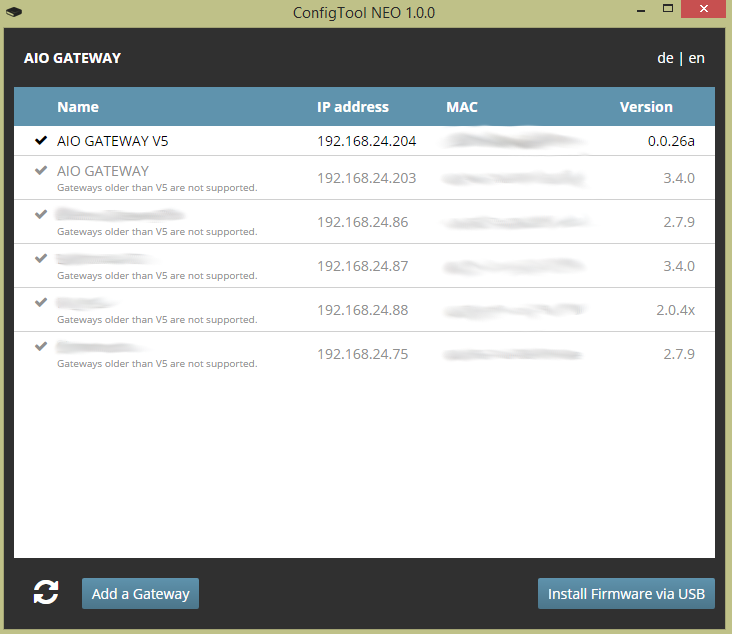
Task: Click version 2.7.9 in 192.168.24.75 row
Action: point(679,354)
